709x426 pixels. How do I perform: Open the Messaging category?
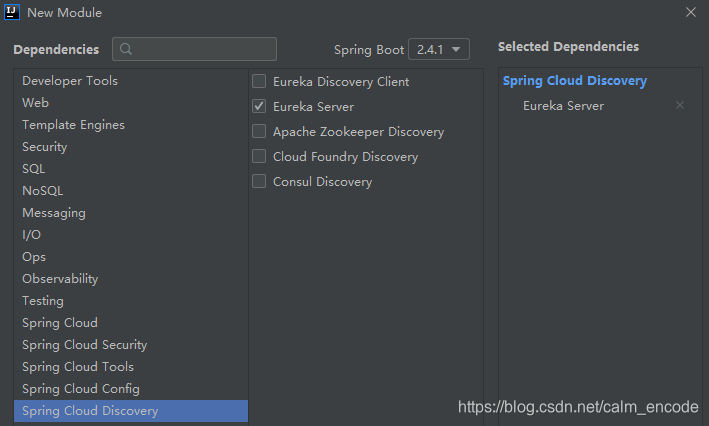[x=131, y=213]
